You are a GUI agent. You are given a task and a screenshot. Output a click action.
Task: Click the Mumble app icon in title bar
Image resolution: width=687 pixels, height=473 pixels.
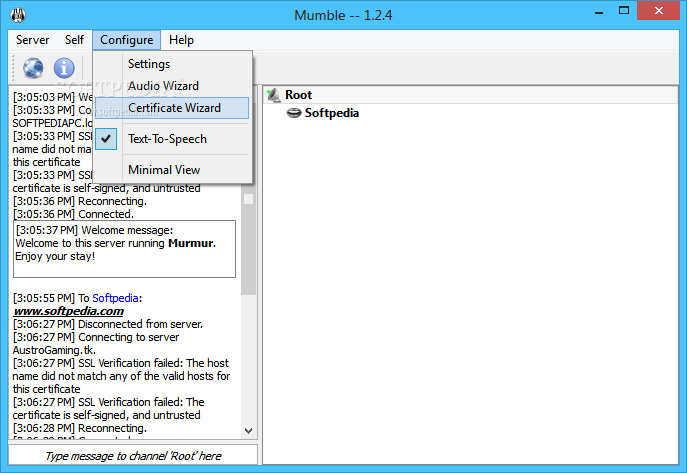click(x=18, y=15)
